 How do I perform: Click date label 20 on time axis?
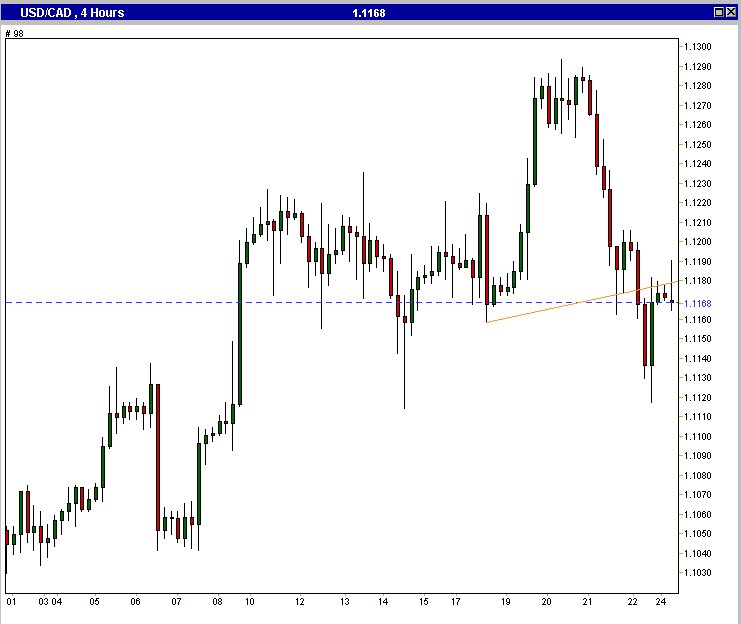(546, 602)
